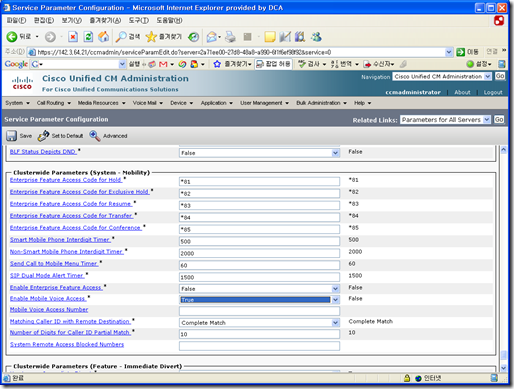Open SIP Dual Mode Alert Timer link
The width and height of the screenshot is (514, 389).
click(47, 276)
